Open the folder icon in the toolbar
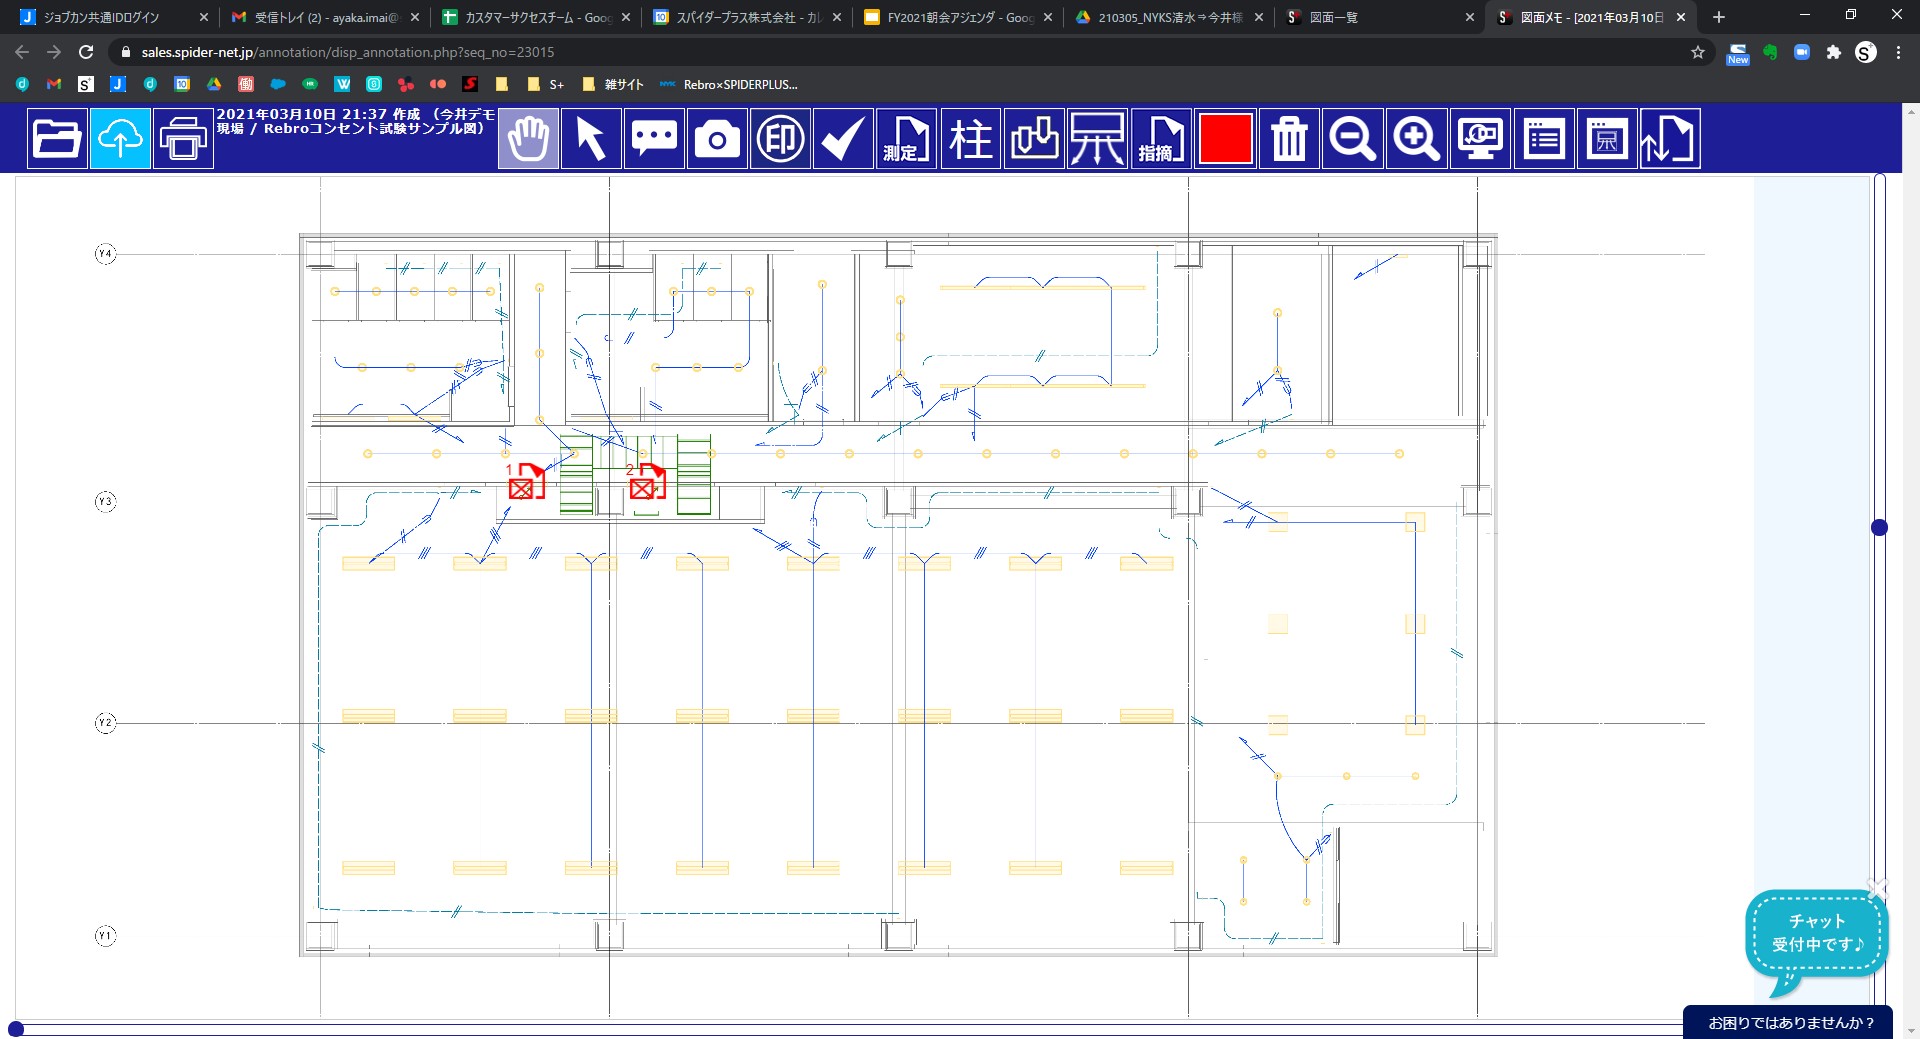Image resolution: width=1920 pixels, height=1039 pixels. pyautogui.click(x=57, y=138)
